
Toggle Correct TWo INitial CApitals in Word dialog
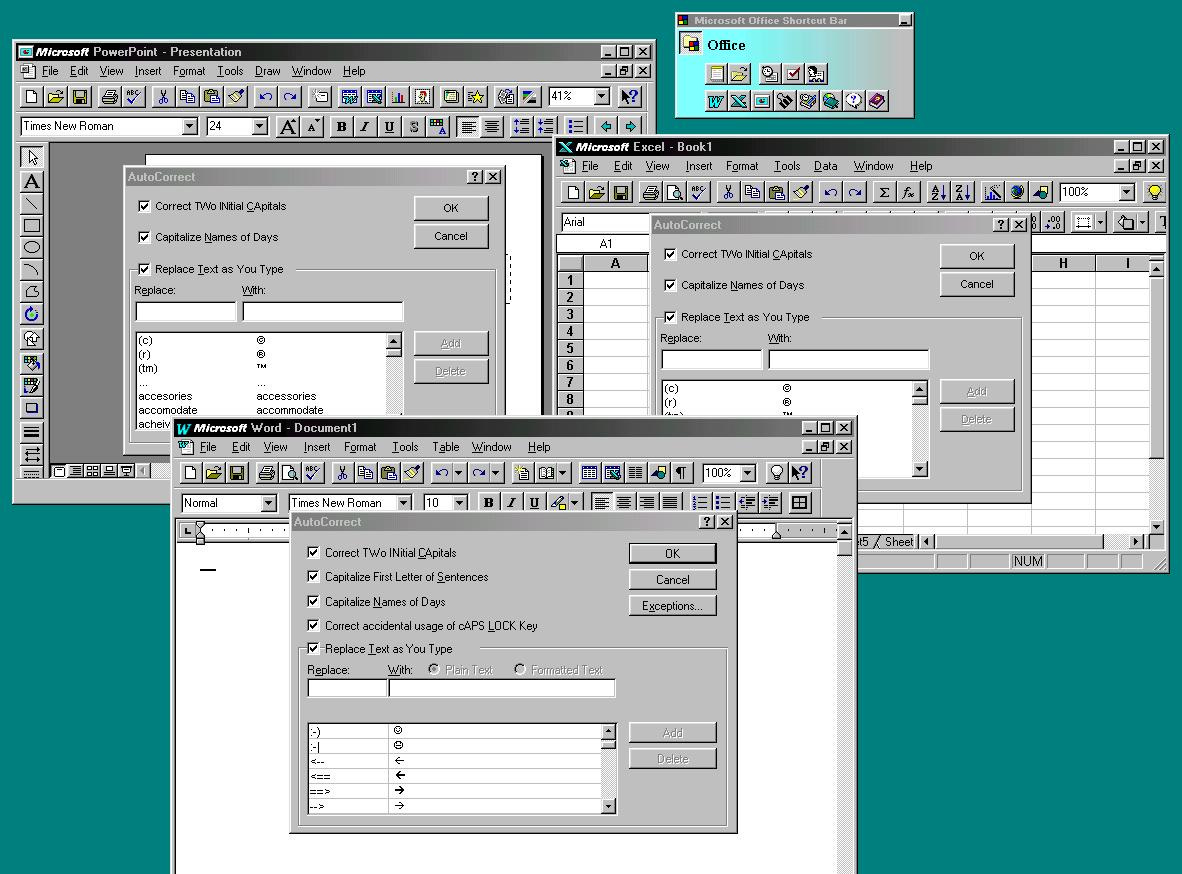(313, 553)
